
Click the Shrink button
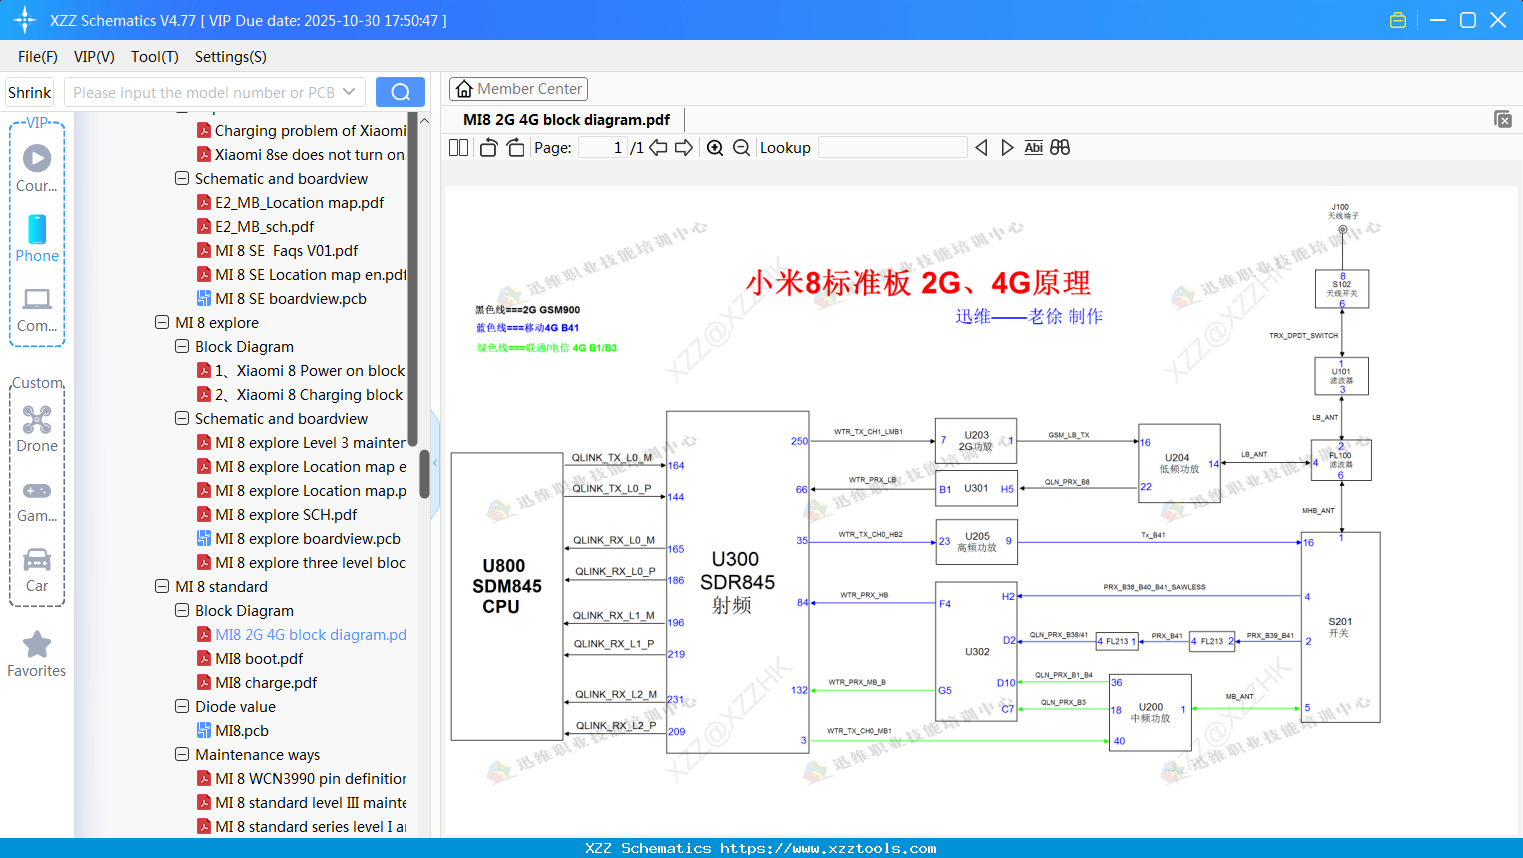pyautogui.click(x=29, y=91)
